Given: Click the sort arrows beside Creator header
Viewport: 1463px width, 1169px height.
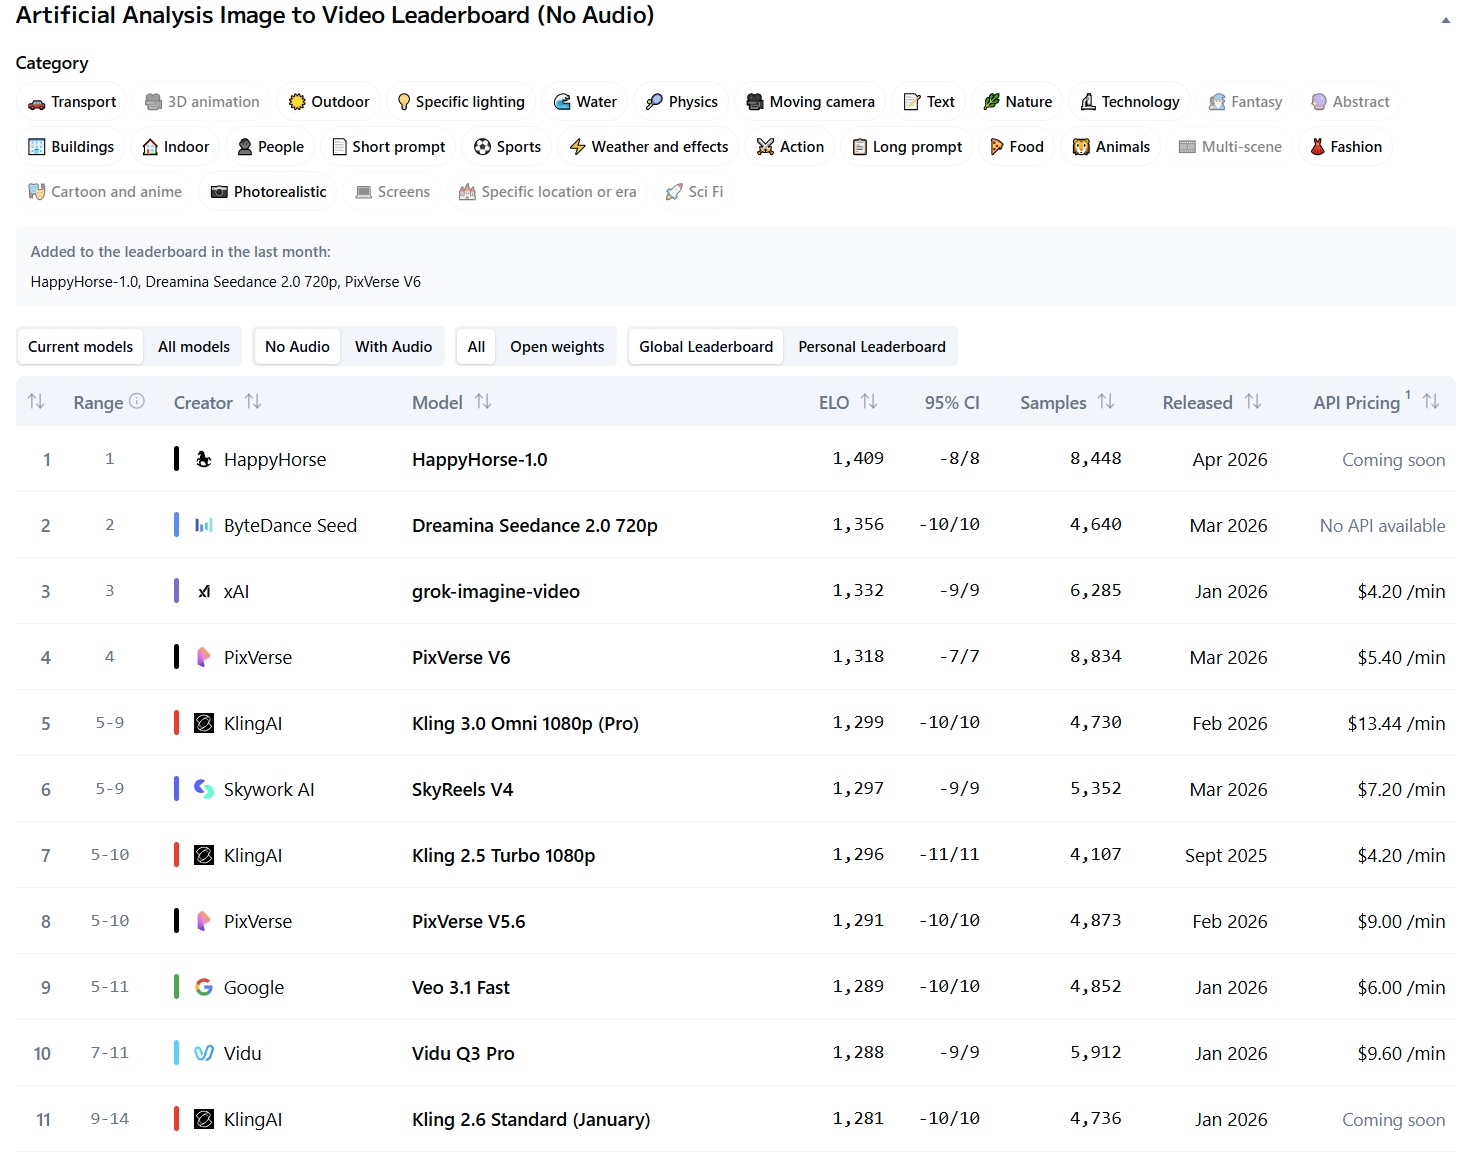Looking at the screenshot, I should 253,402.
